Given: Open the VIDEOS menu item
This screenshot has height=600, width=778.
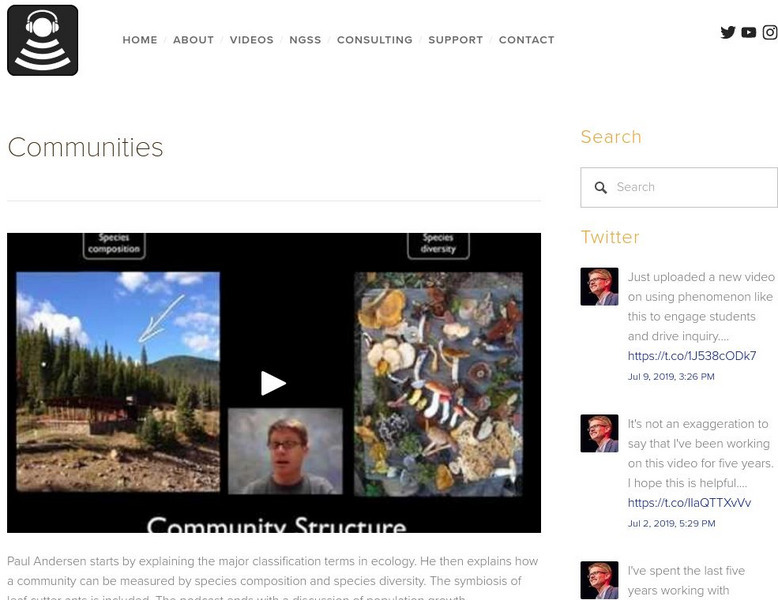Looking at the screenshot, I should coord(252,40).
